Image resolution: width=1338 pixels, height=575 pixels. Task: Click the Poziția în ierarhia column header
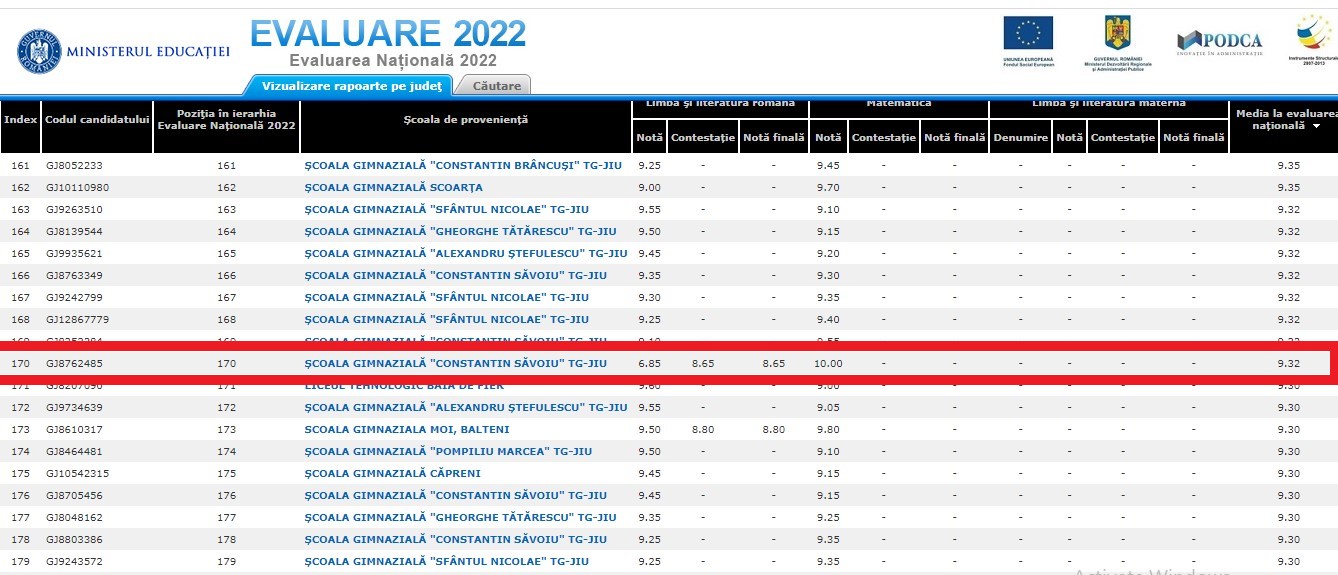click(x=226, y=120)
